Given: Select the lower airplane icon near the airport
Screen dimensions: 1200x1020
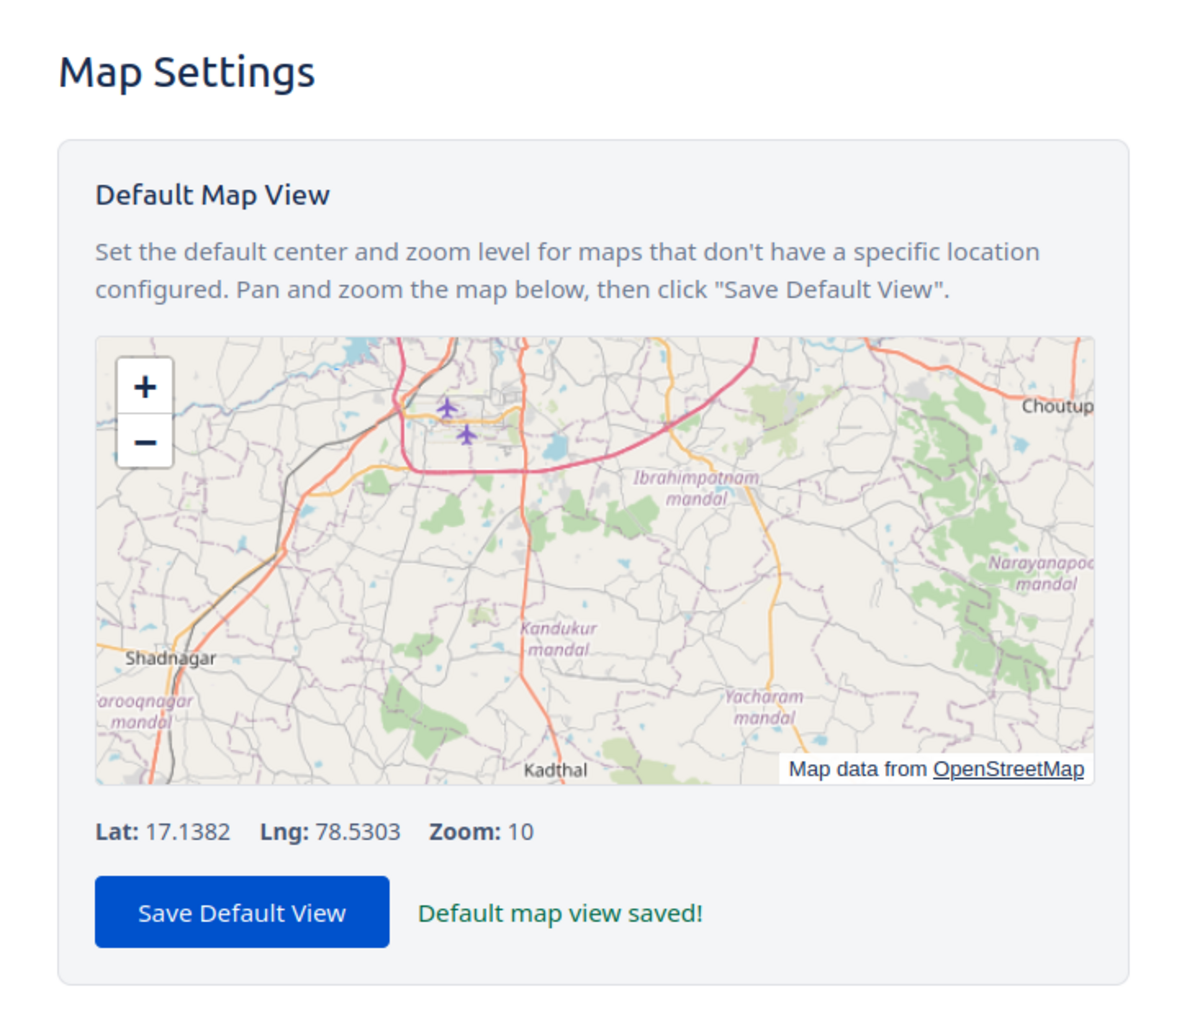Looking at the screenshot, I should (467, 435).
